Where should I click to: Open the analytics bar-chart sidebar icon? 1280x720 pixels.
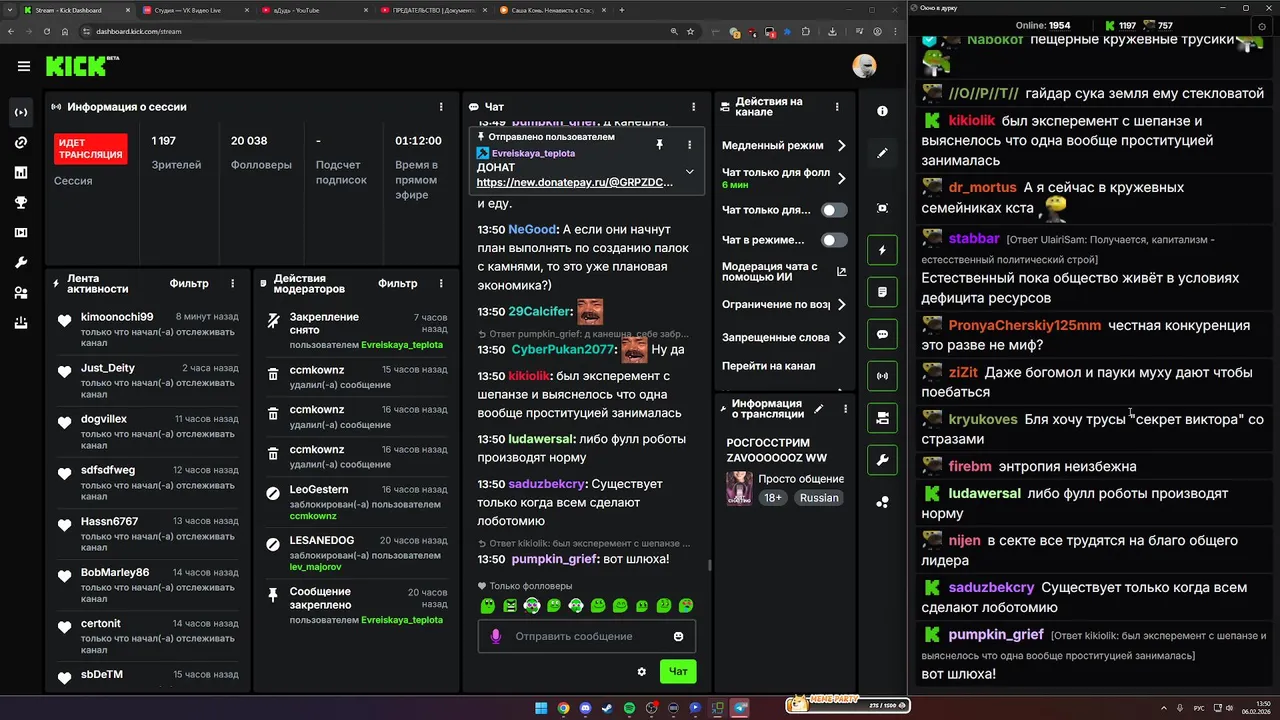(21, 173)
